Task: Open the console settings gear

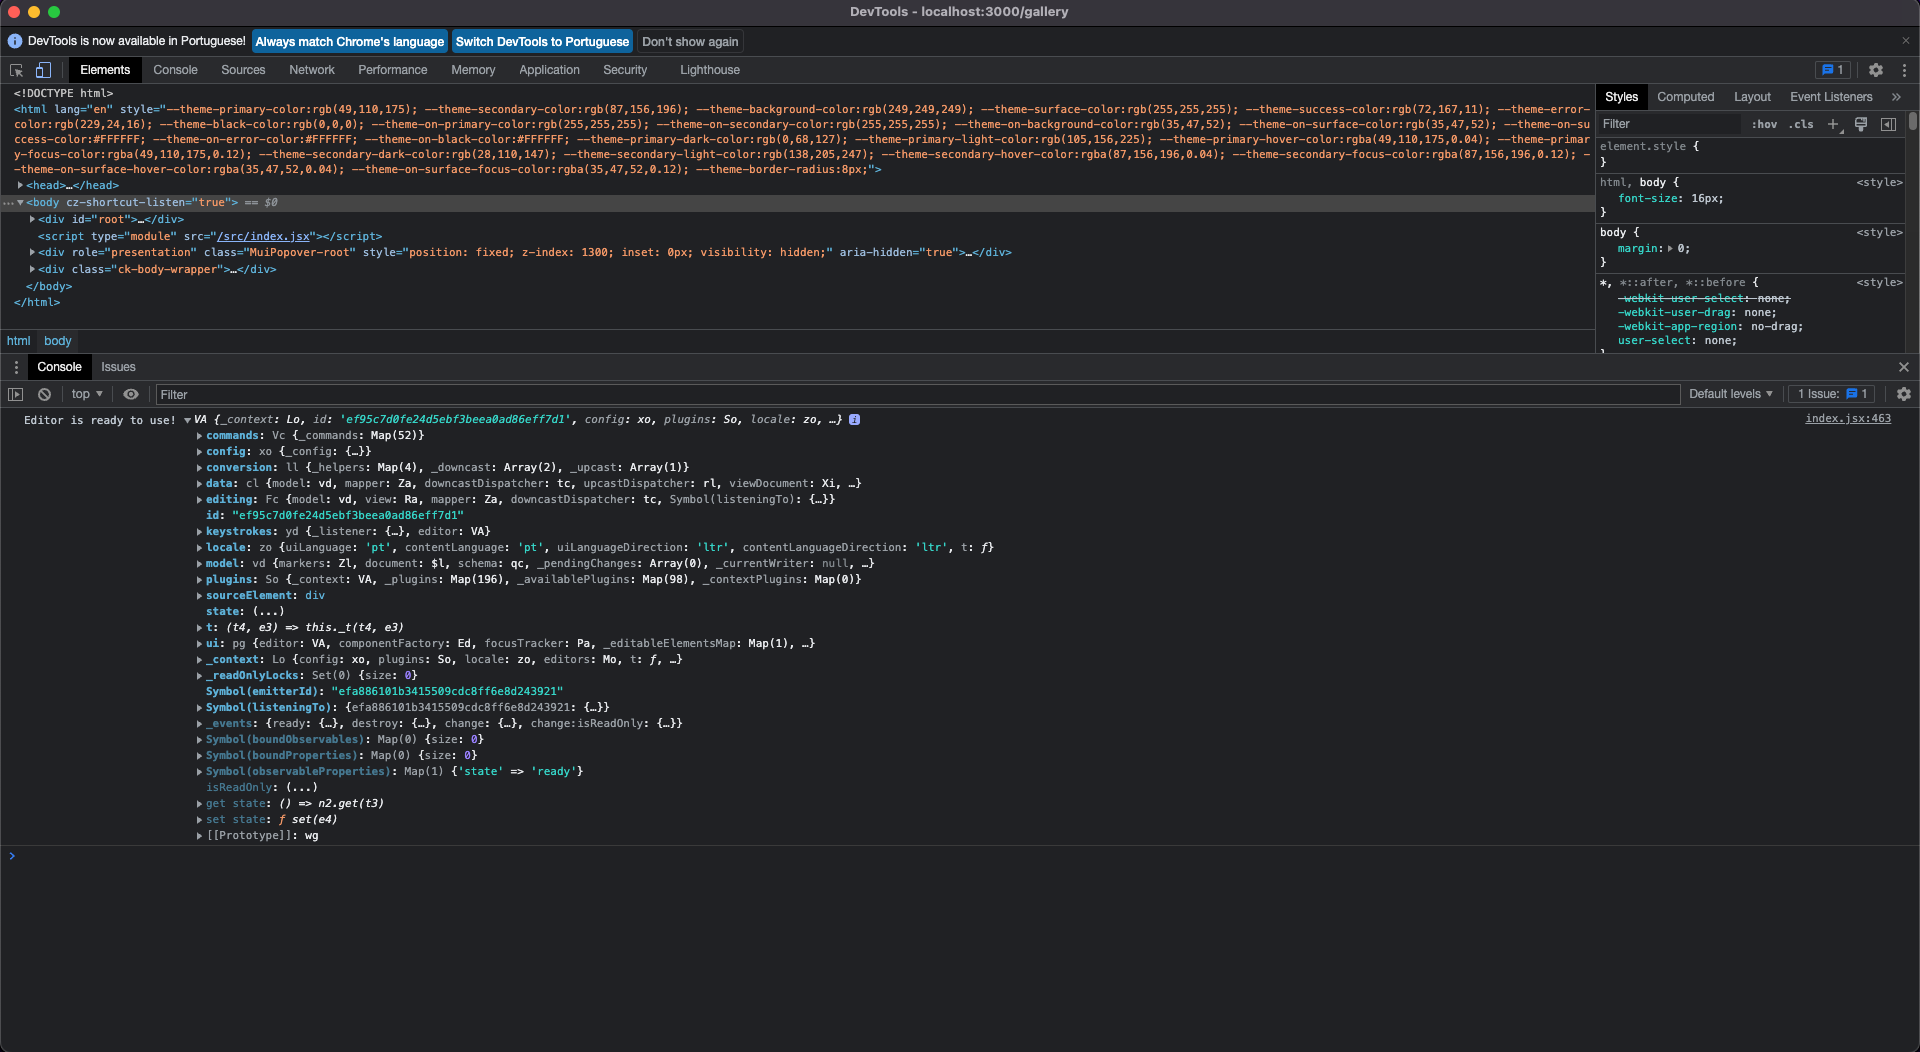Action: click(x=1903, y=394)
